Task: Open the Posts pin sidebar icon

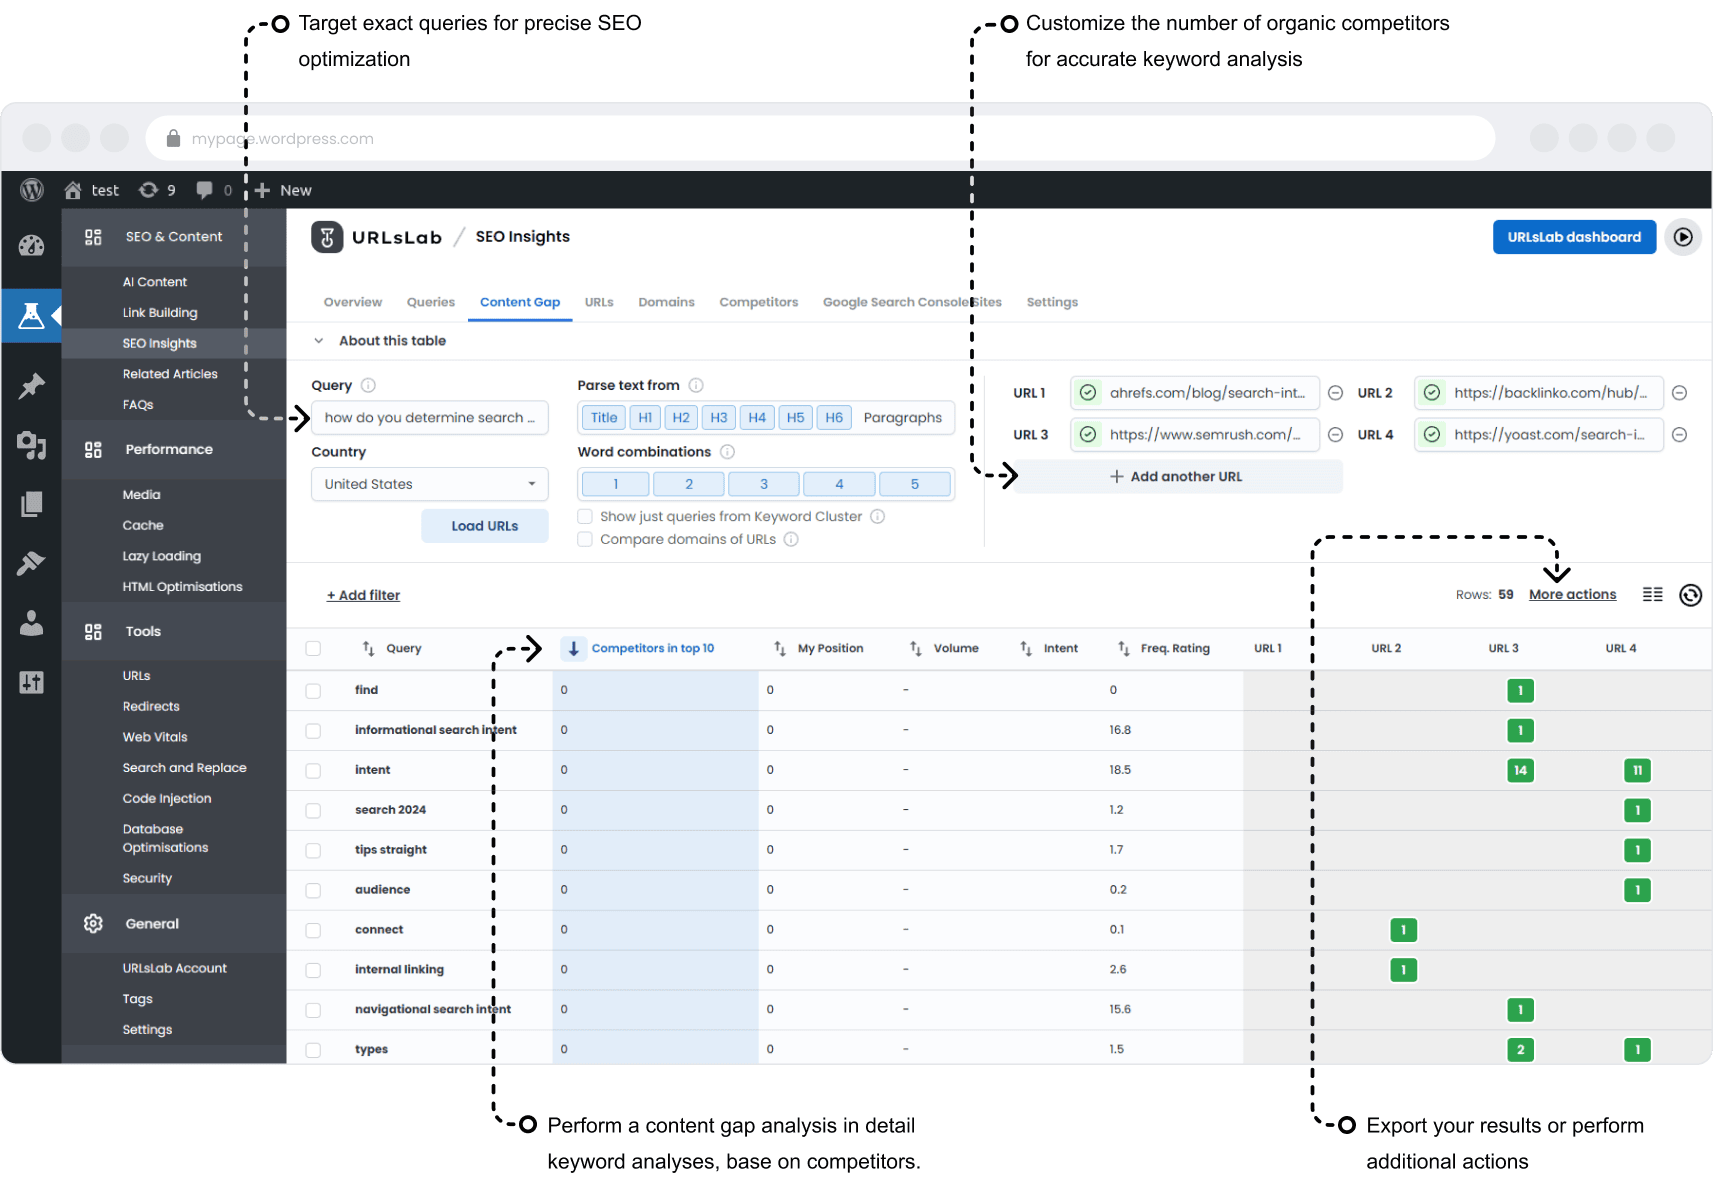Action: pyautogui.click(x=31, y=386)
